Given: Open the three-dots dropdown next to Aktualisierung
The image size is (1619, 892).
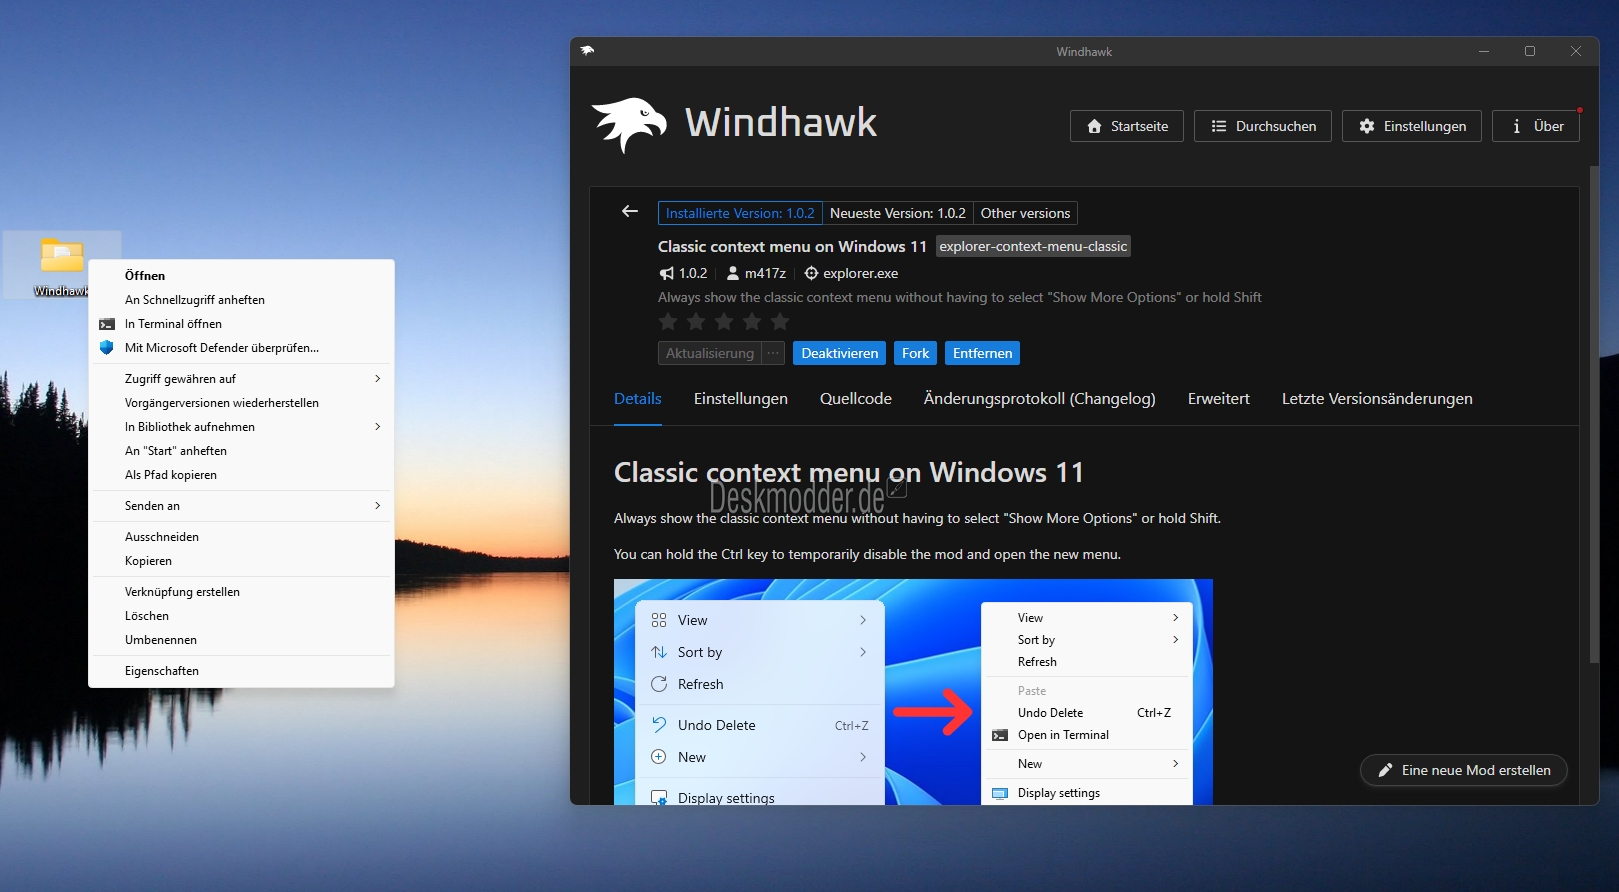Looking at the screenshot, I should [773, 353].
